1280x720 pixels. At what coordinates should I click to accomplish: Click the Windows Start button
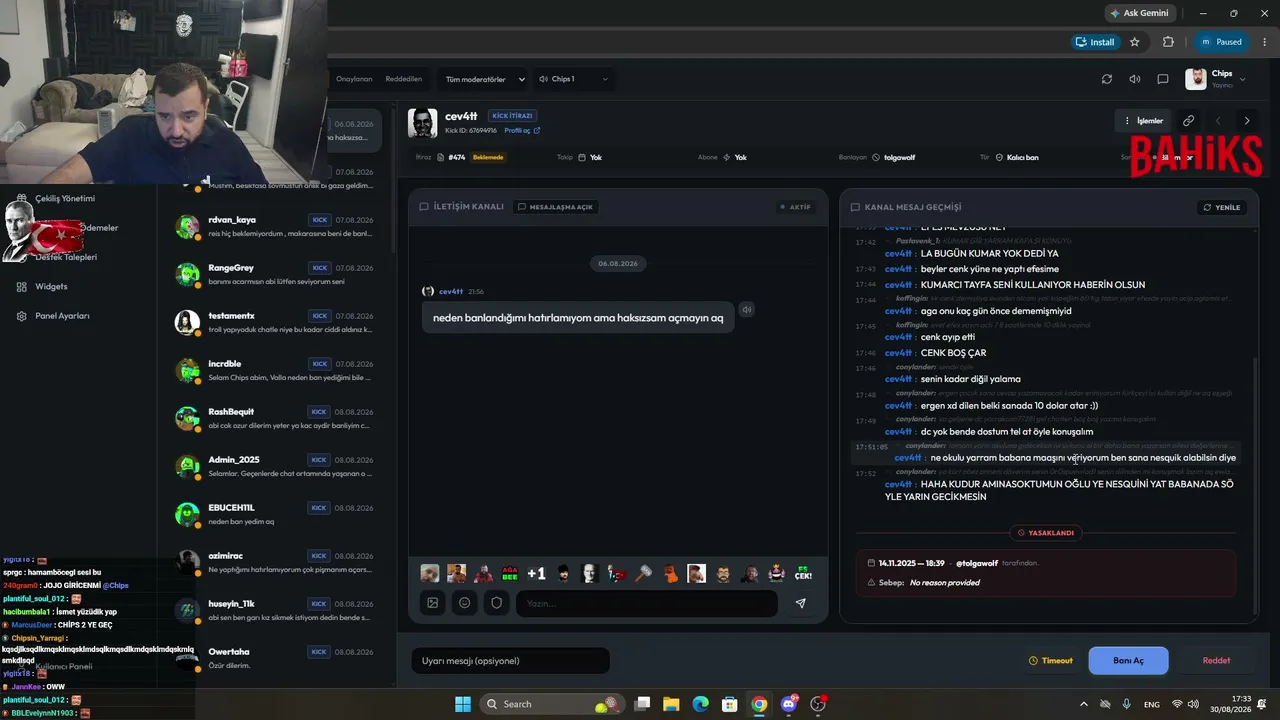click(x=463, y=704)
